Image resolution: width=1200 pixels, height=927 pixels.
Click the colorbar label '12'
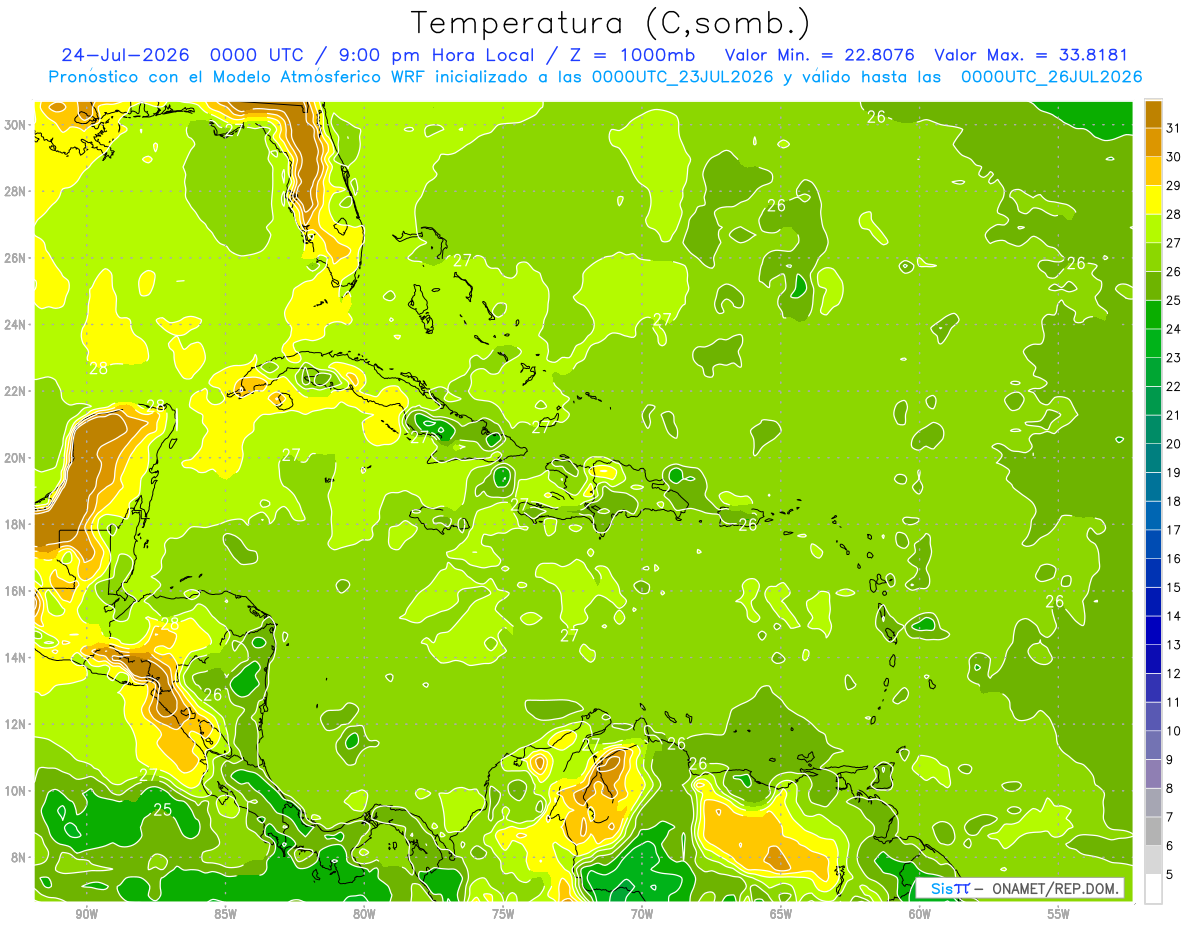click(1174, 673)
